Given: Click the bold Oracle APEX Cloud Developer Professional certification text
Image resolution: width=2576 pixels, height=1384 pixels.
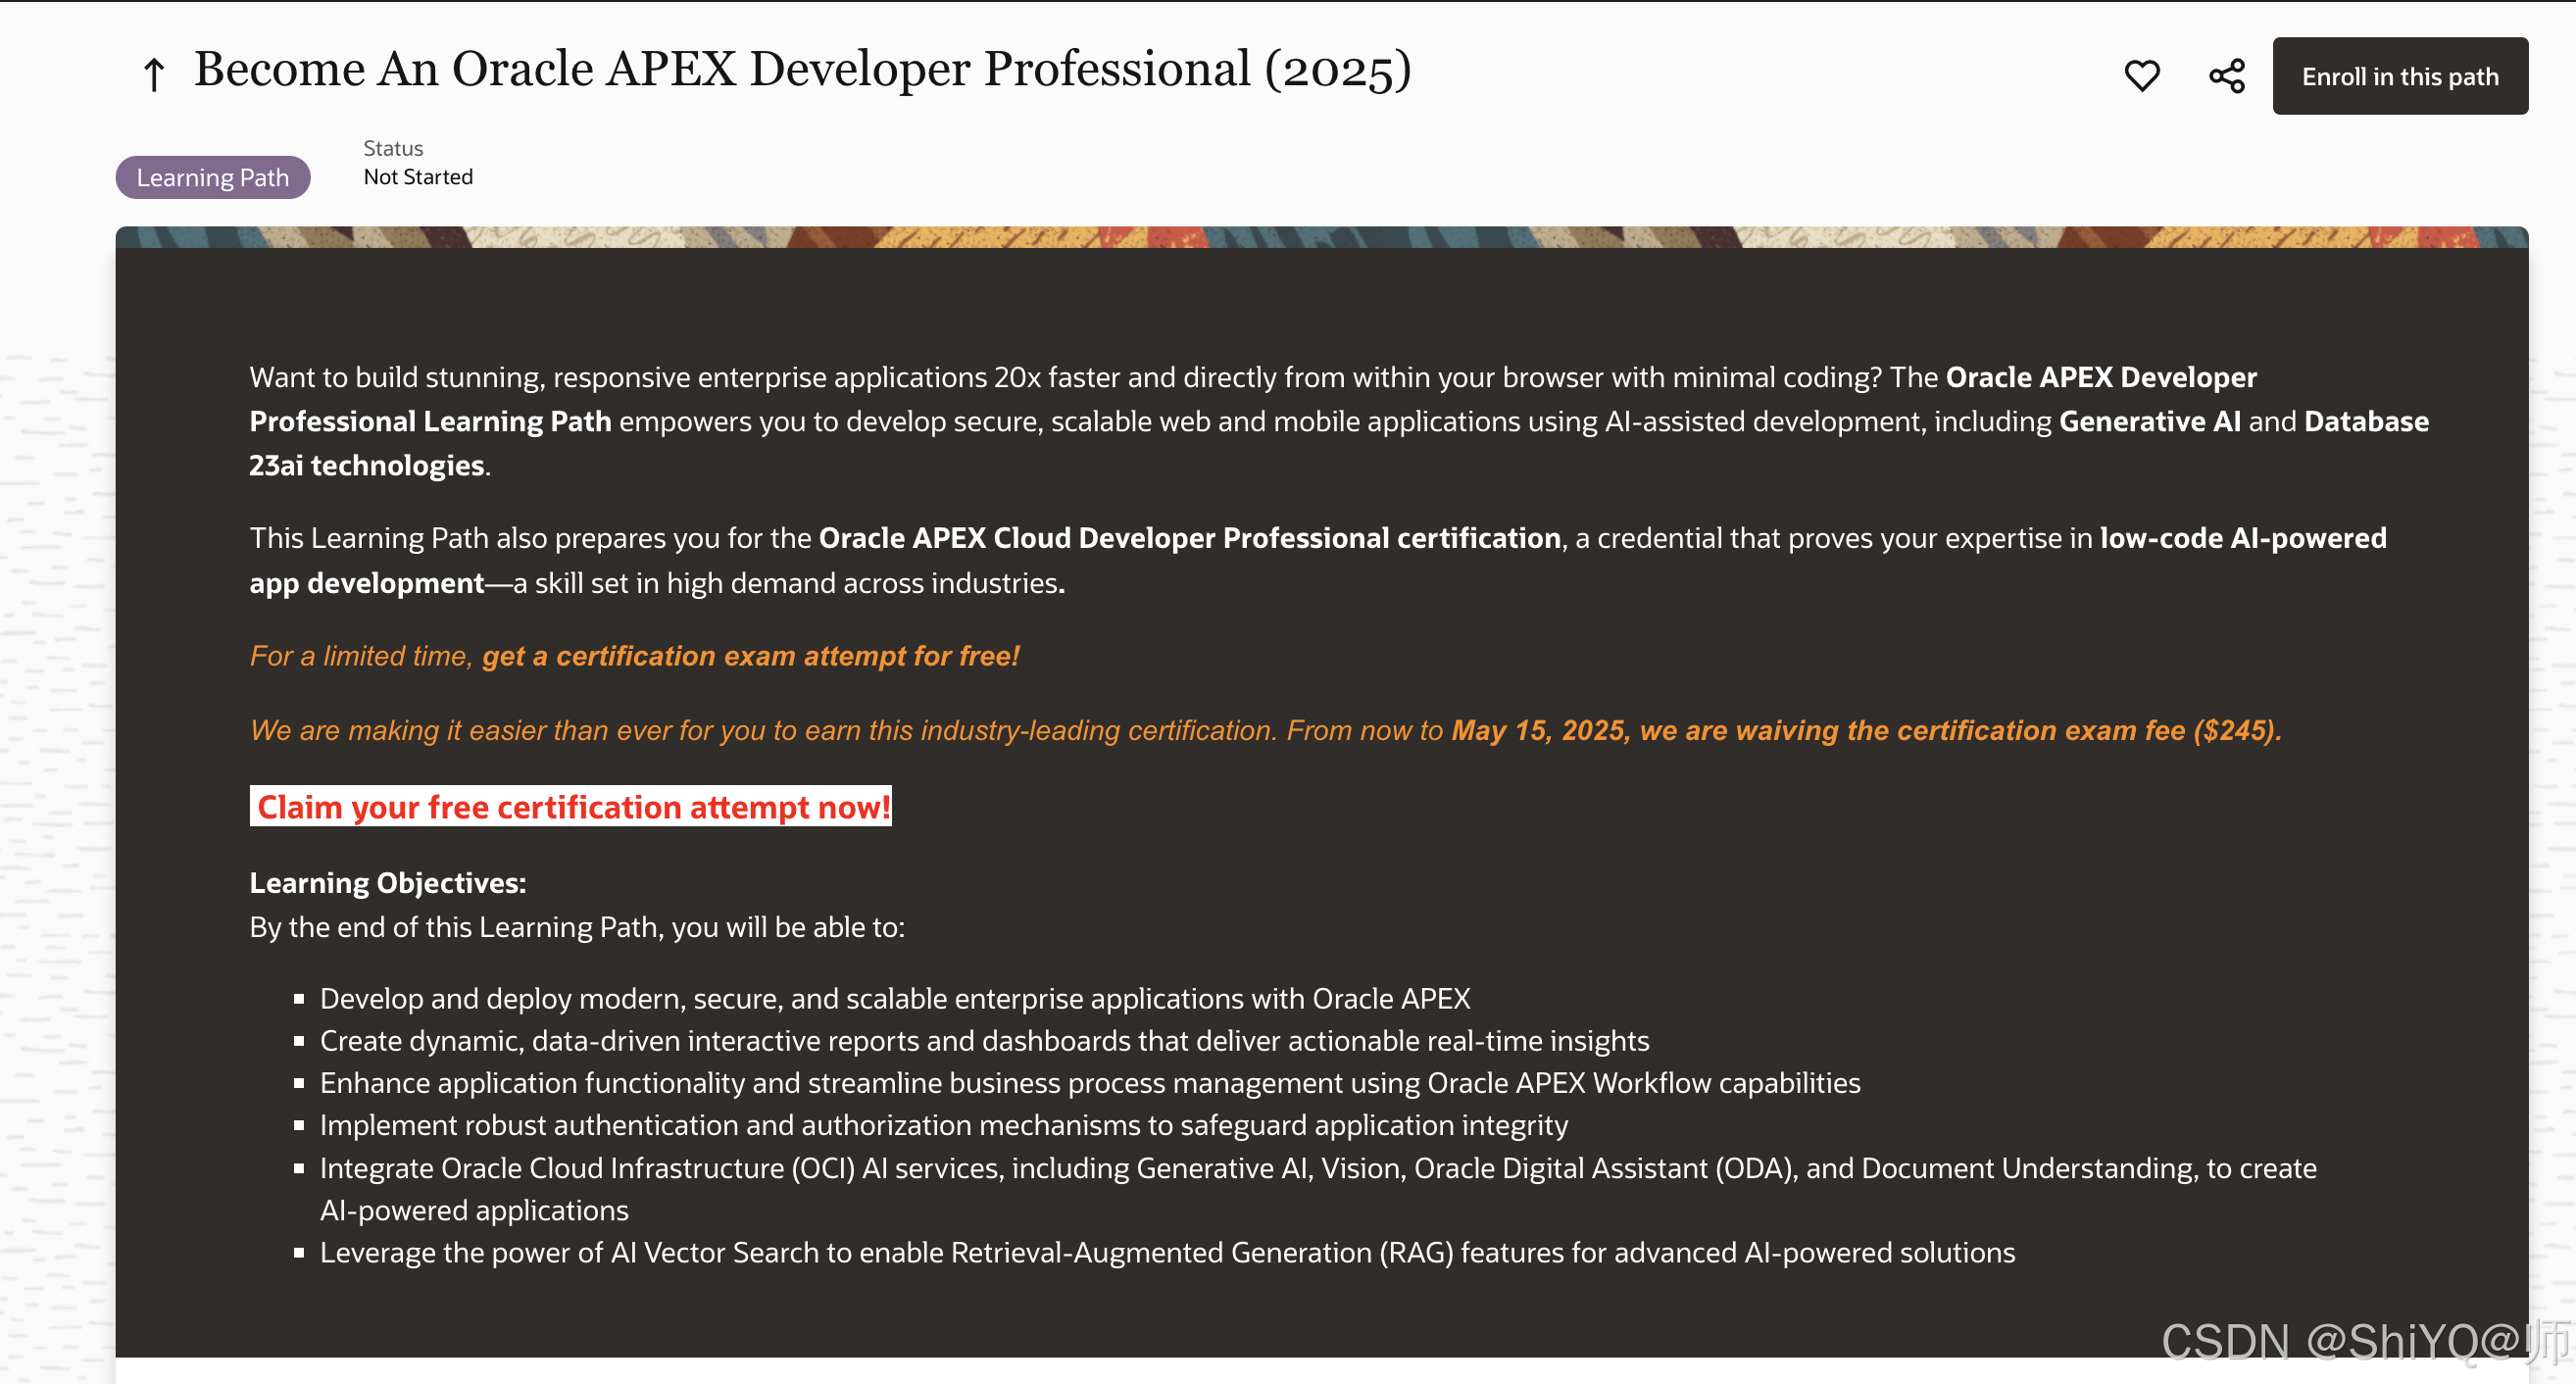Looking at the screenshot, I should 1189,538.
